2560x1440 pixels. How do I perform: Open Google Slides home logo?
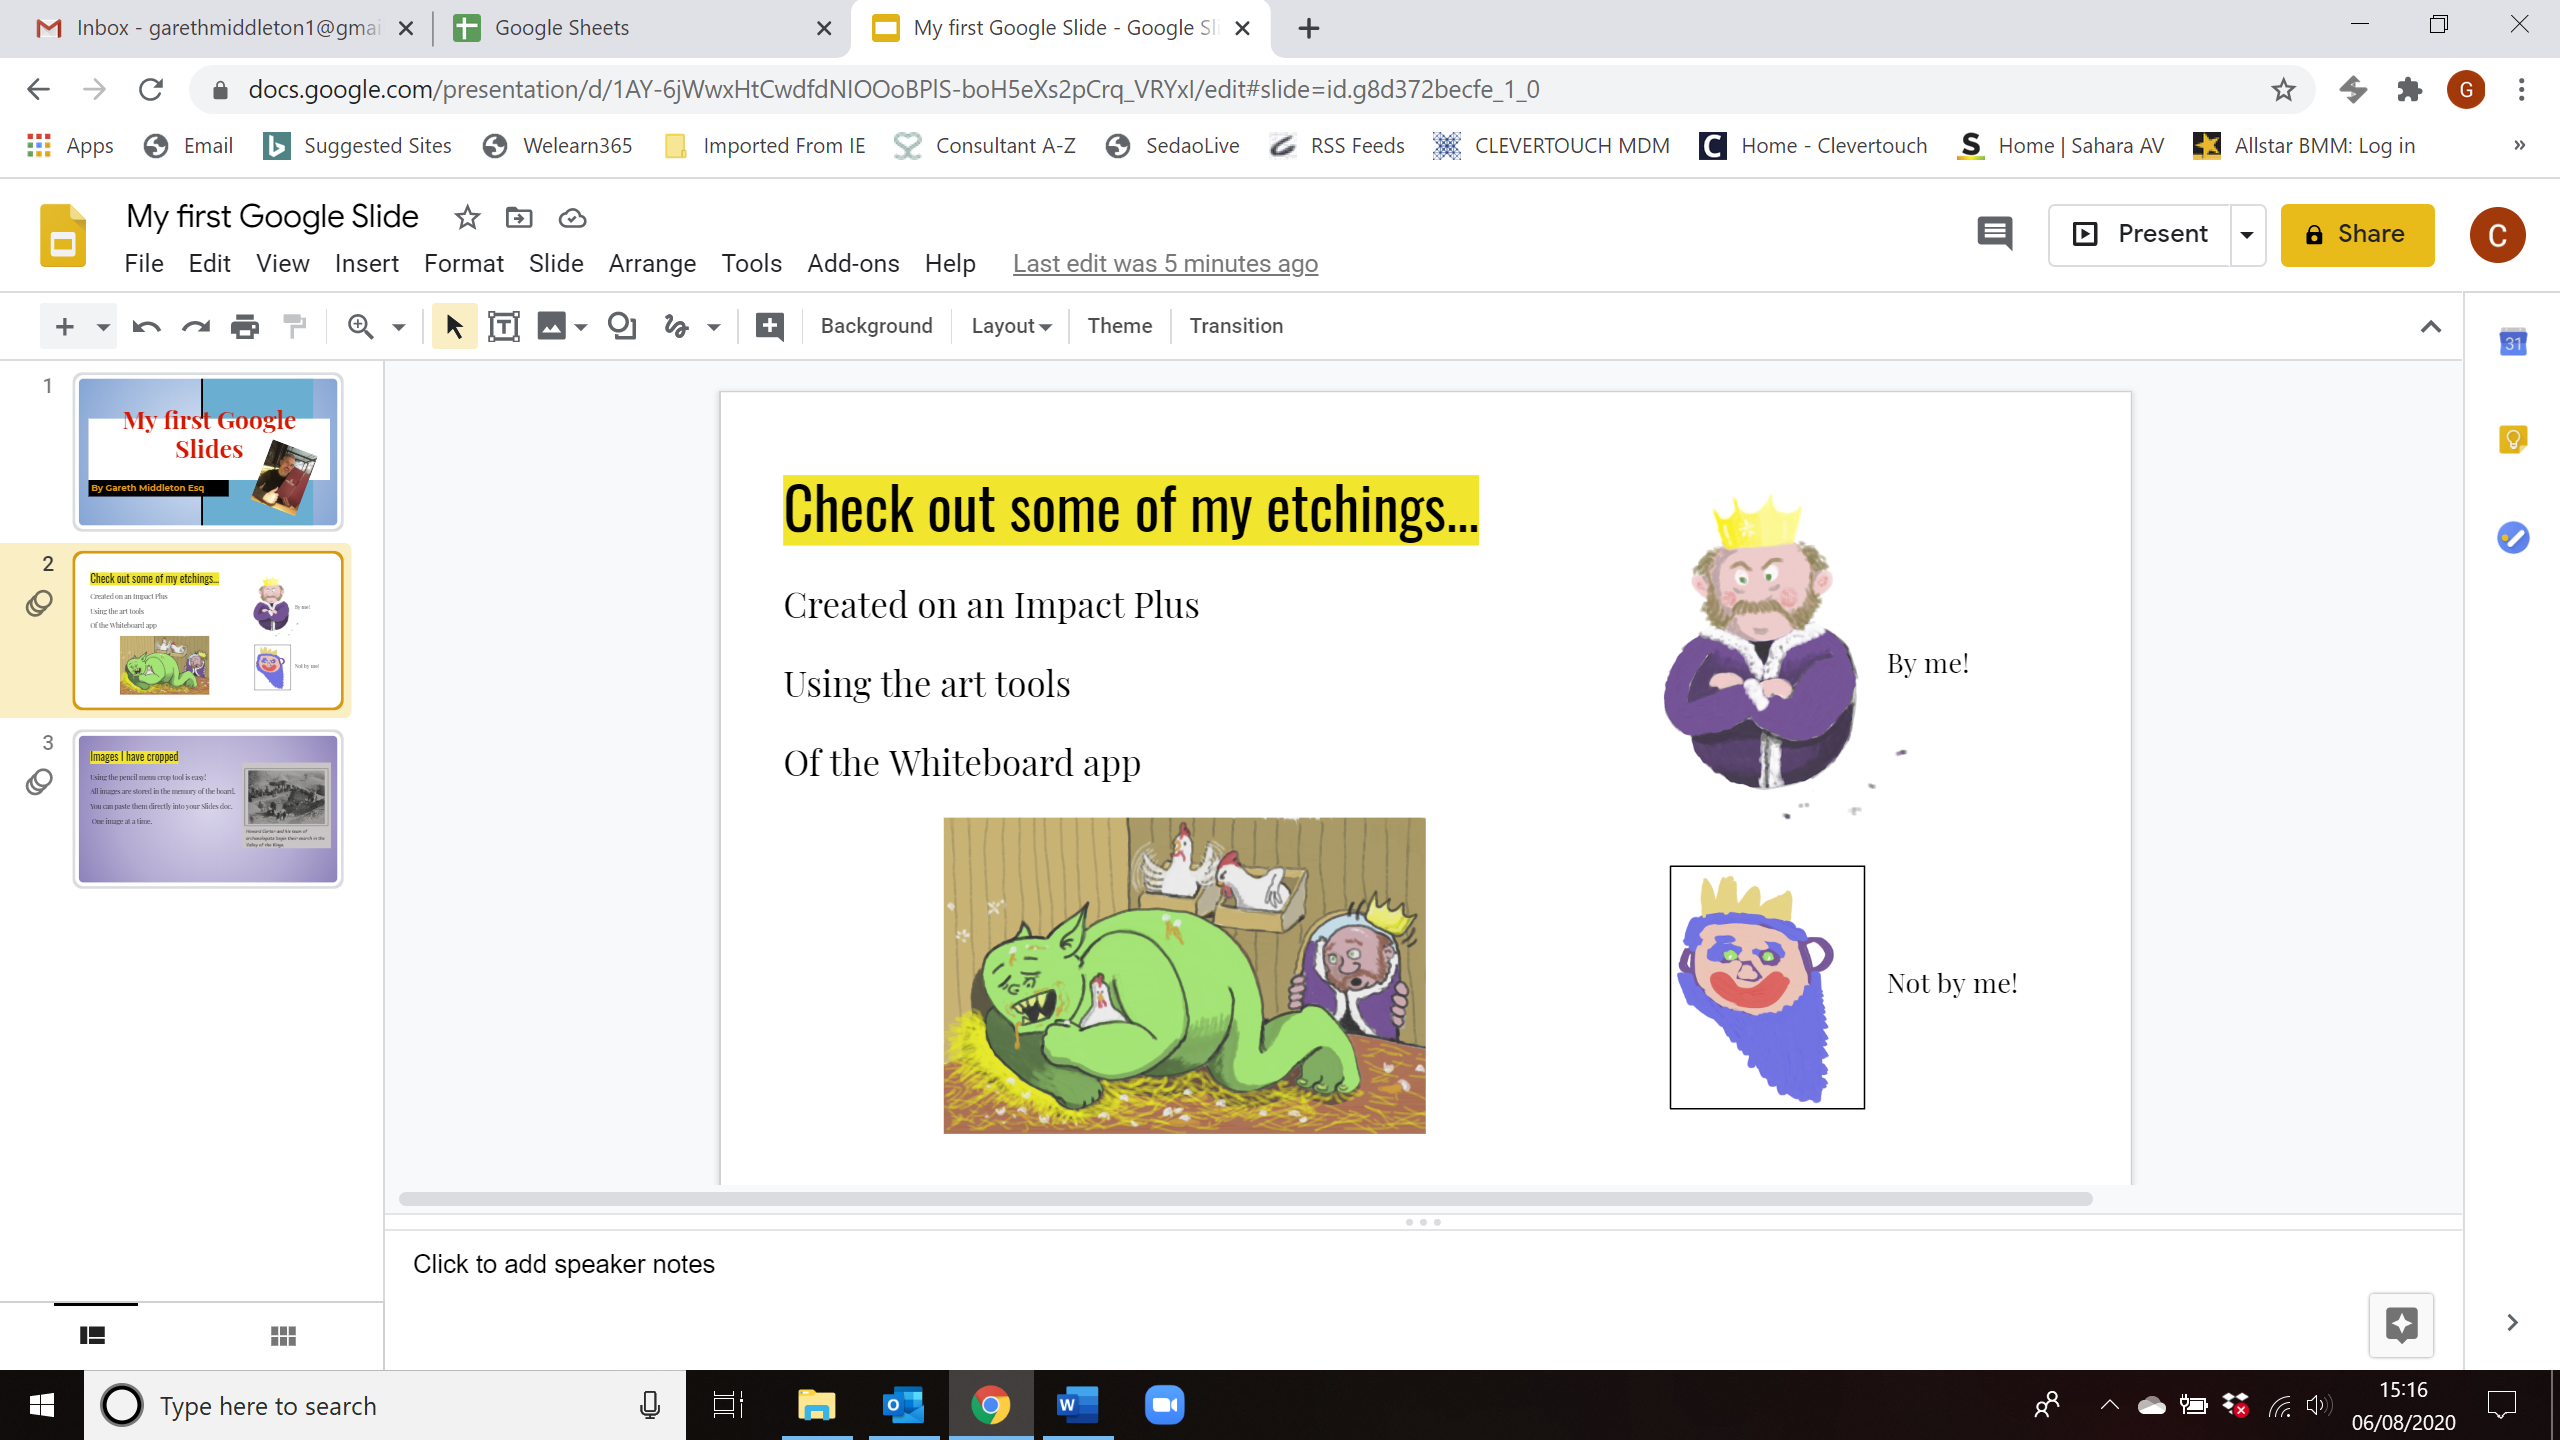(63, 235)
